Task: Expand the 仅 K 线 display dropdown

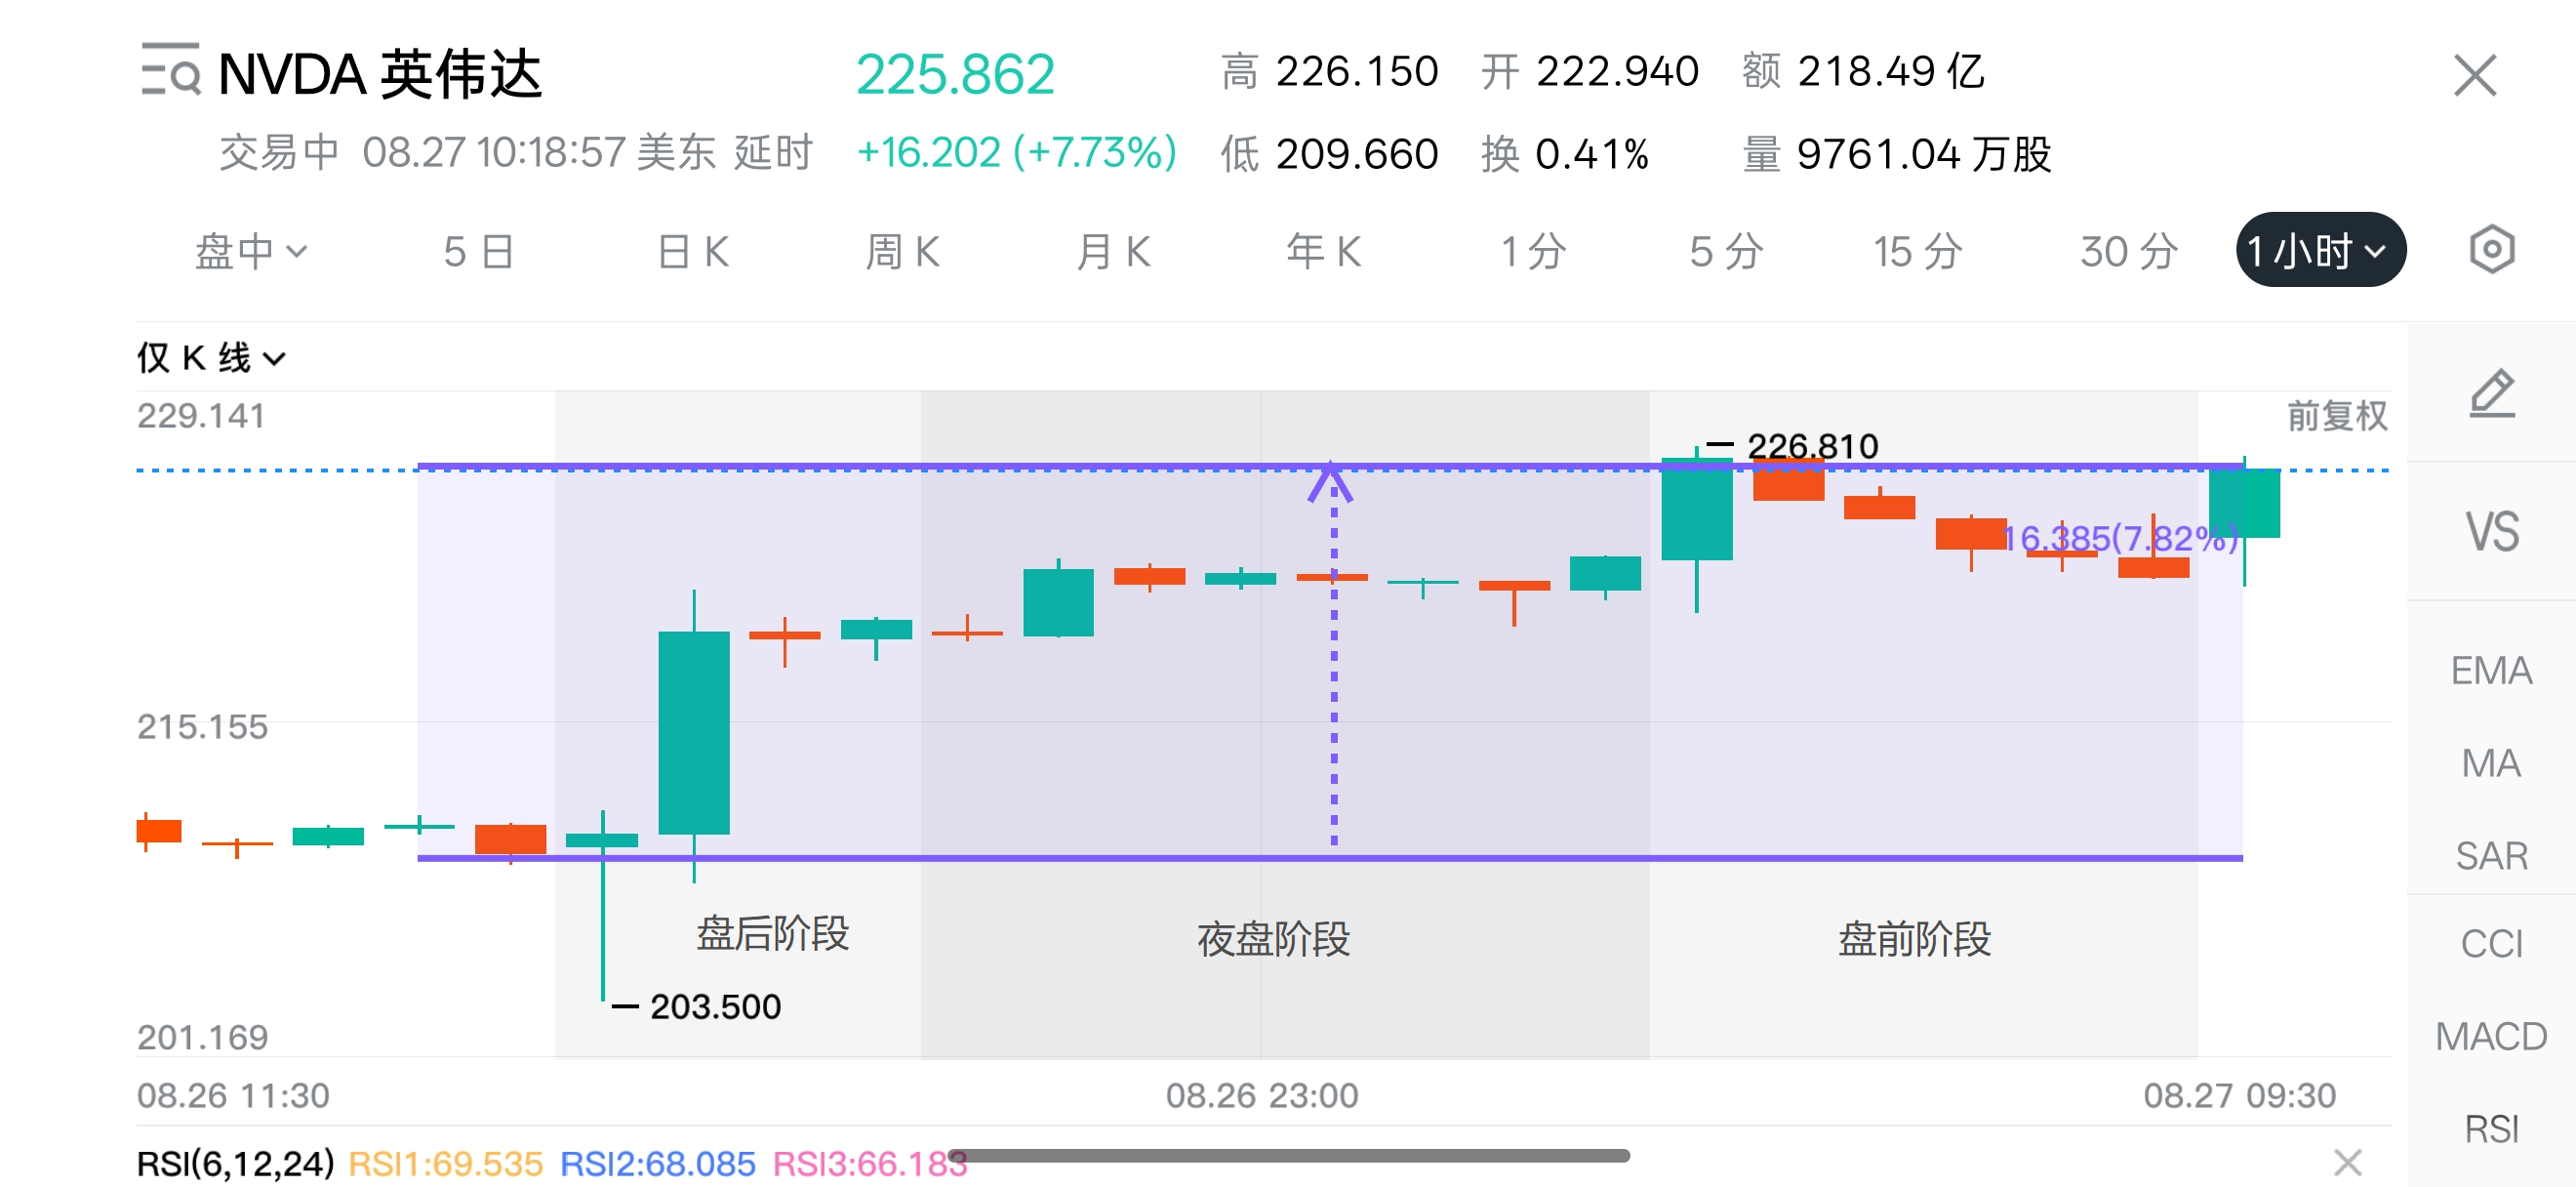Action: coord(211,357)
